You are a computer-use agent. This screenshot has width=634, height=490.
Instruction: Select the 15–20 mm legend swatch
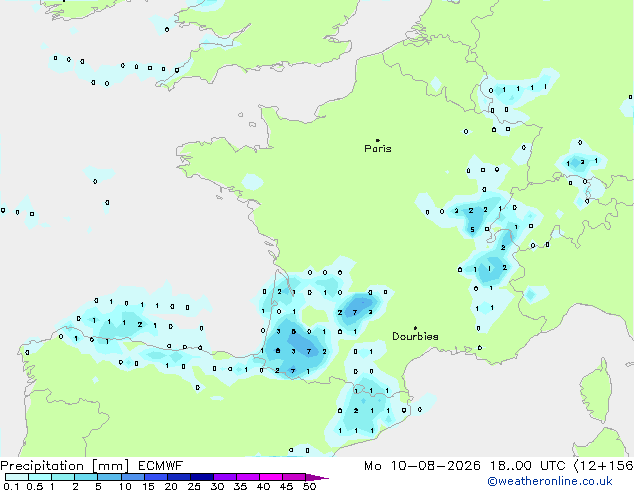point(155,477)
